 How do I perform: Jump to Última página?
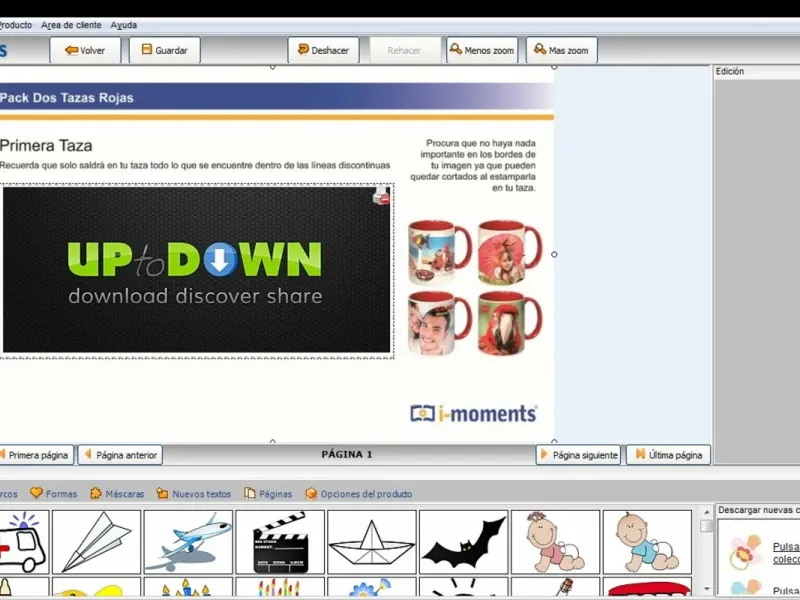click(668, 455)
